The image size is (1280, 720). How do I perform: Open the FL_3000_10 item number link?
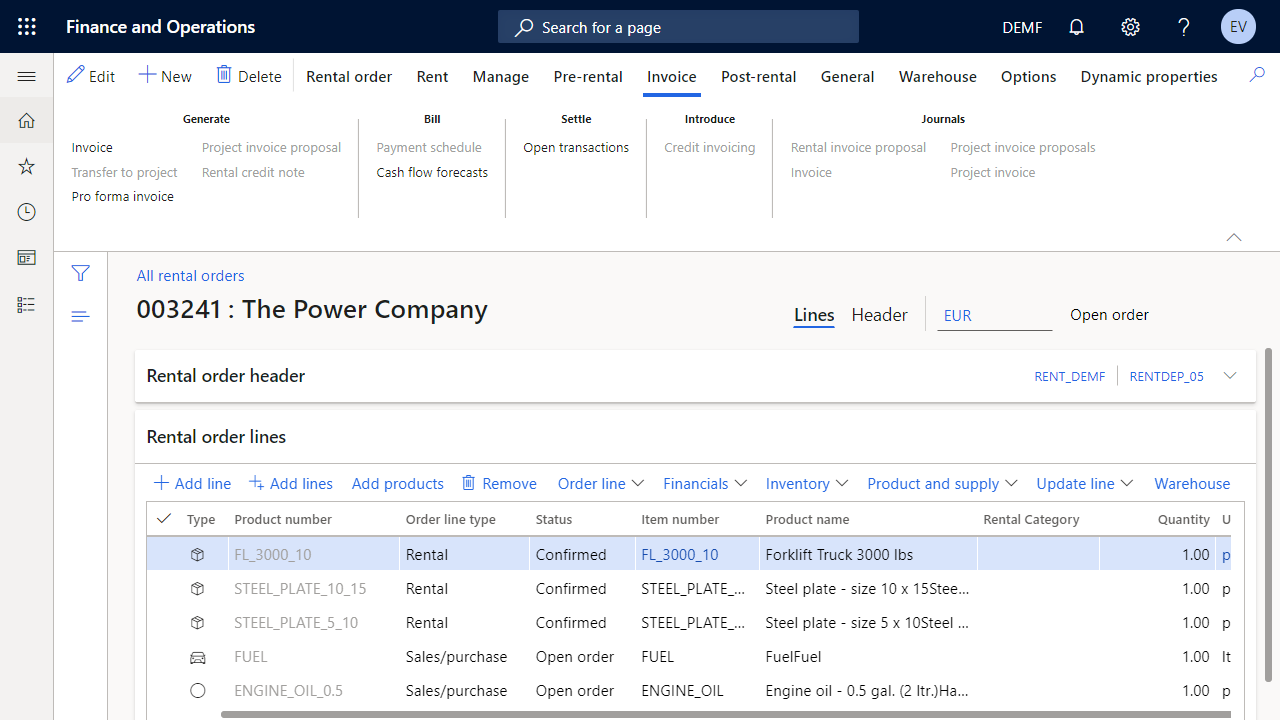point(680,555)
